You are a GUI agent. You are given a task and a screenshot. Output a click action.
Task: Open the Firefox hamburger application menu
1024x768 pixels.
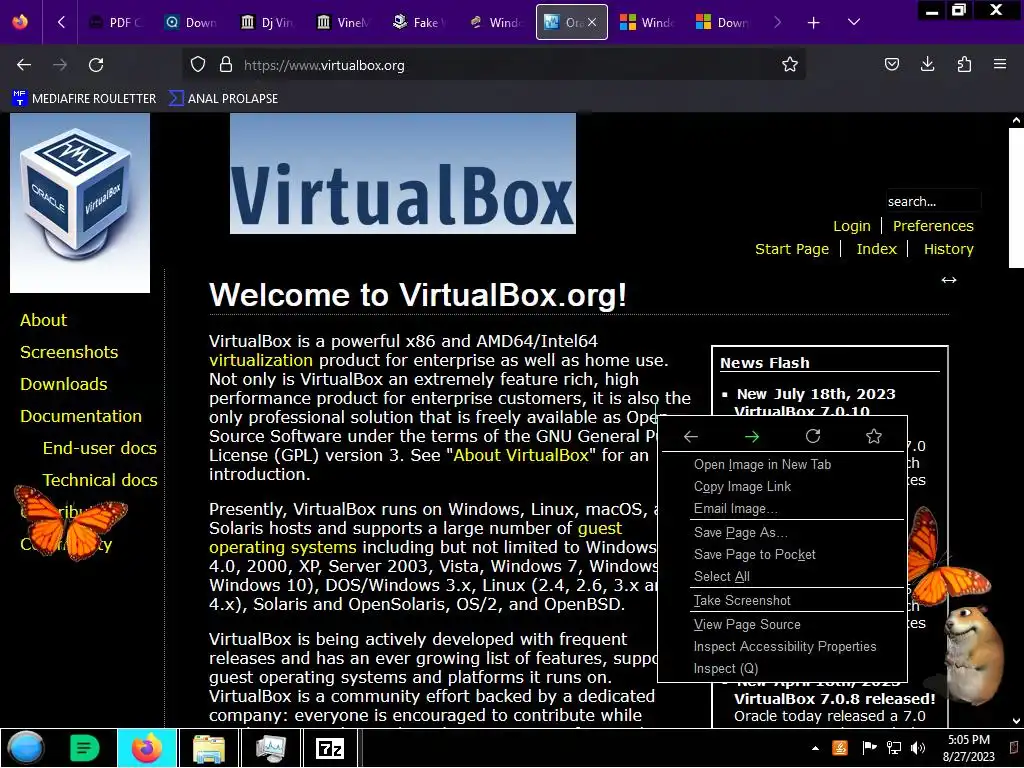tap(1000, 65)
